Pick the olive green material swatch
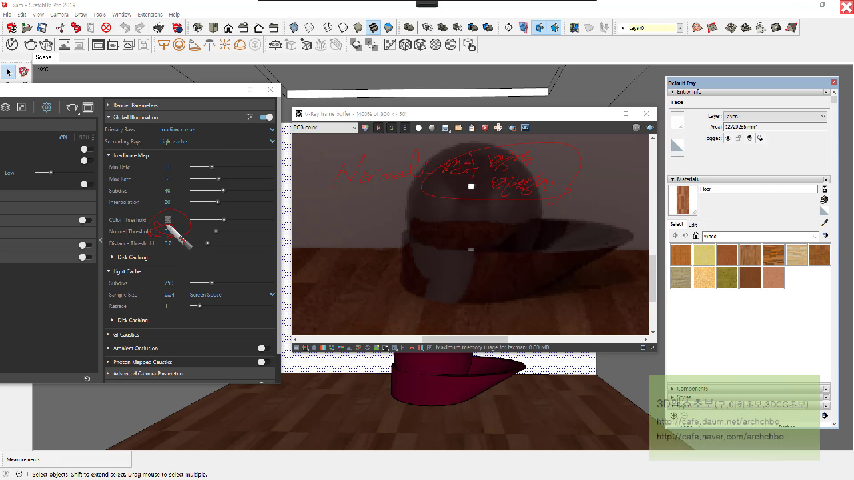This screenshot has width=854, height=480. tap(727, 278)
